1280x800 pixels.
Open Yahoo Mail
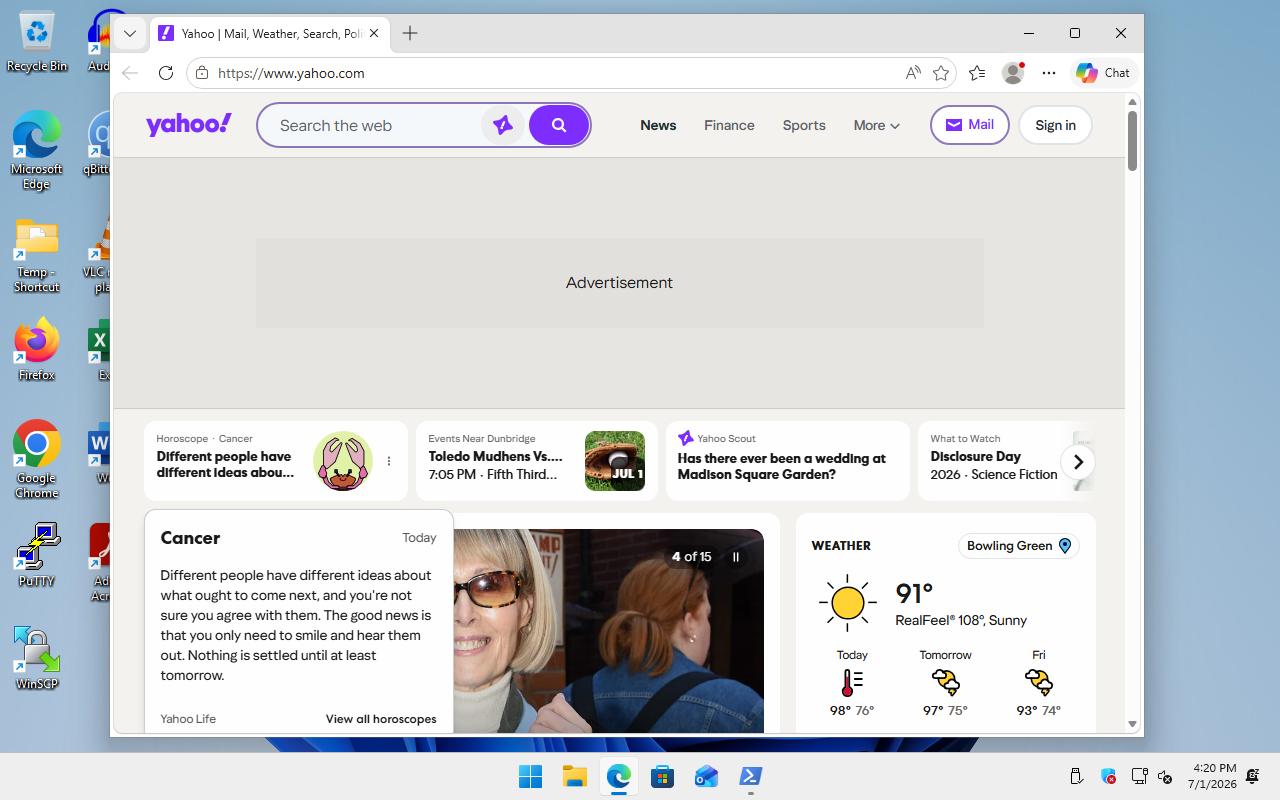point(969,125)
